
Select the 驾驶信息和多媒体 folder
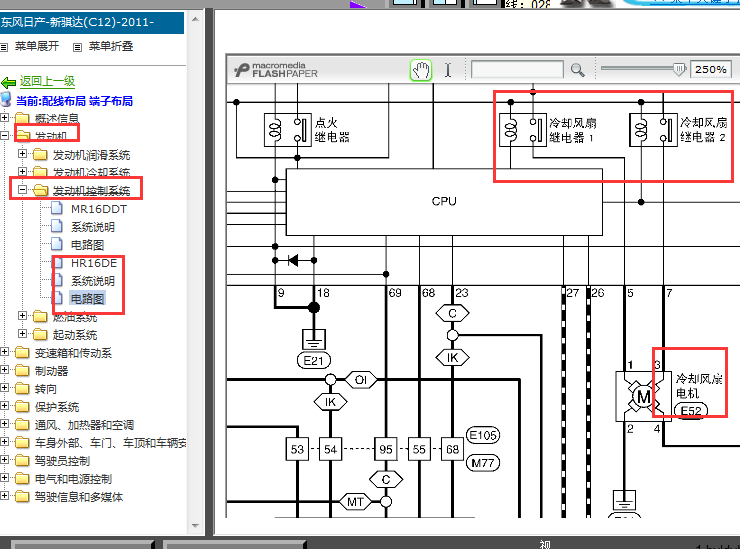[x=79, y=497]
